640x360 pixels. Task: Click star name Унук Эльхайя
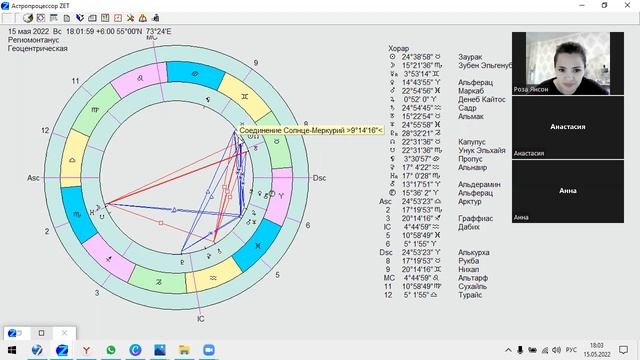[x=482, y=151]
